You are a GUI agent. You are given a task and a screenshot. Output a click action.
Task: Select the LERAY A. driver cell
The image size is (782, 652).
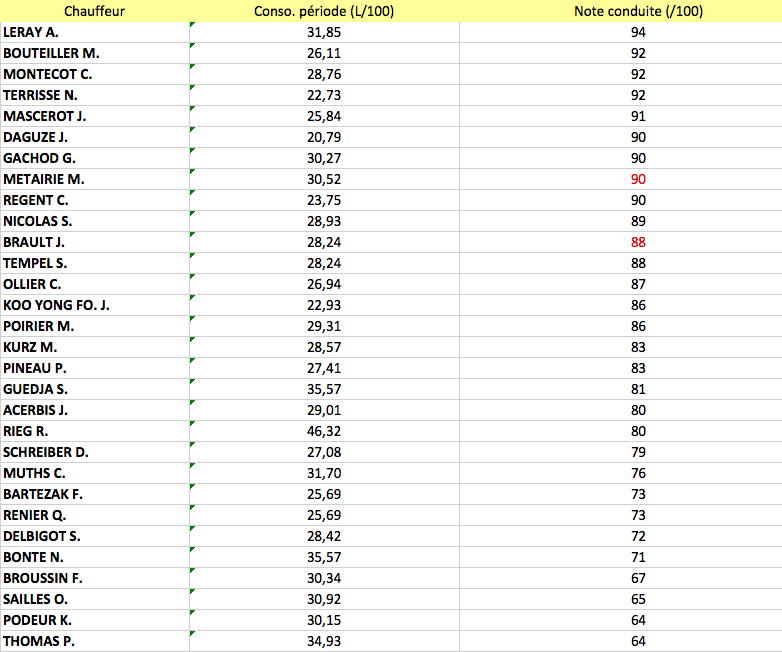(30, 32)
